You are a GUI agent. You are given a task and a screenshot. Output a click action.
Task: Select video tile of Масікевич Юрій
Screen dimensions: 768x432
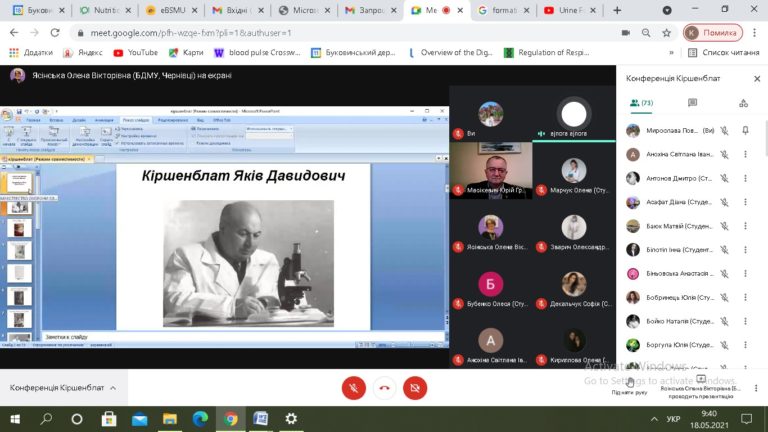pos(491,170)
